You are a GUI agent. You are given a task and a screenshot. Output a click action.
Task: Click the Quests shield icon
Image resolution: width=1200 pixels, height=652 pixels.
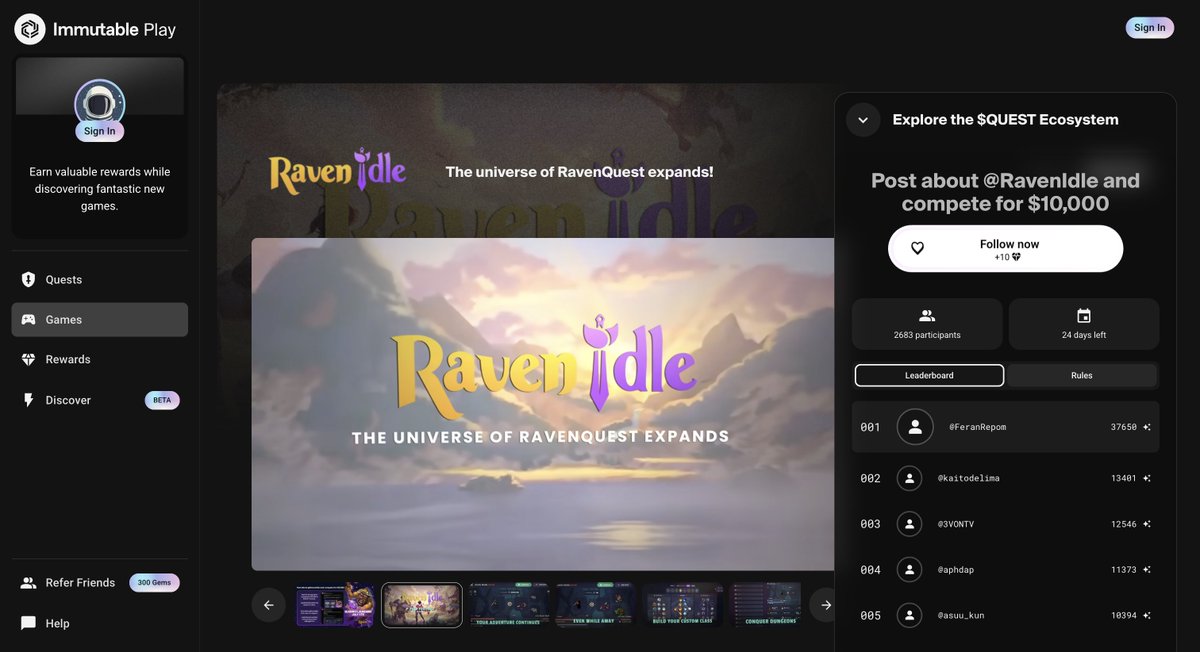click(28, 280)
